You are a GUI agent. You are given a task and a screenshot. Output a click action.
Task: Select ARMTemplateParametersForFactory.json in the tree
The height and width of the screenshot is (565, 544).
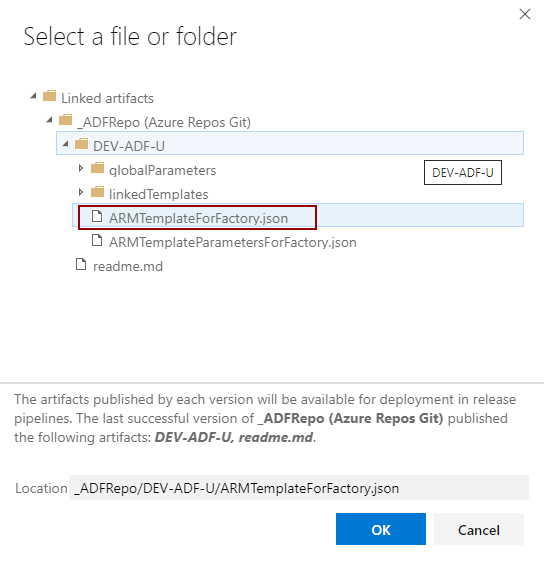click(x=233, y=242)
